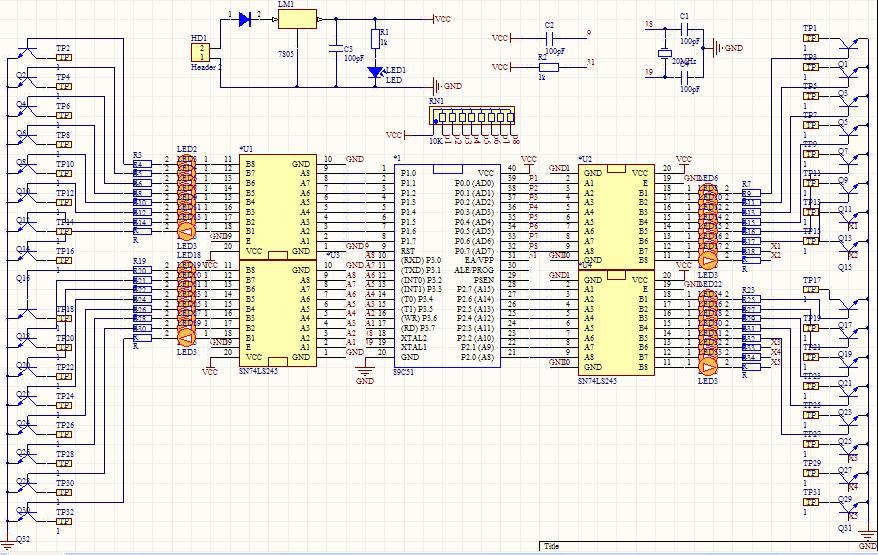The height and width of the screenshot is (555, 878).
Task: Select capacitor C1 beside pin 18
Action: (x=685, y=31)
